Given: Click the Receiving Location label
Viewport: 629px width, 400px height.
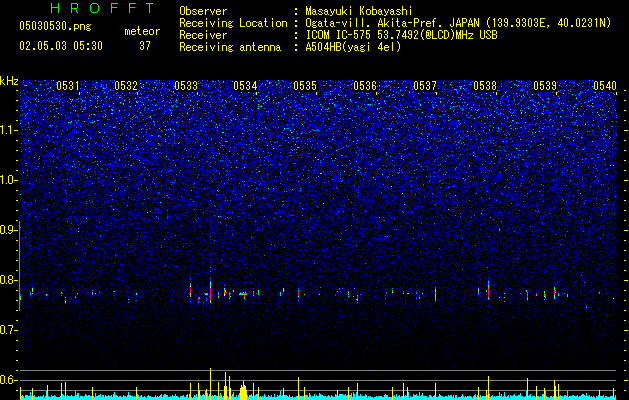Looking at the screenshot, I should (x=233, y=23).
